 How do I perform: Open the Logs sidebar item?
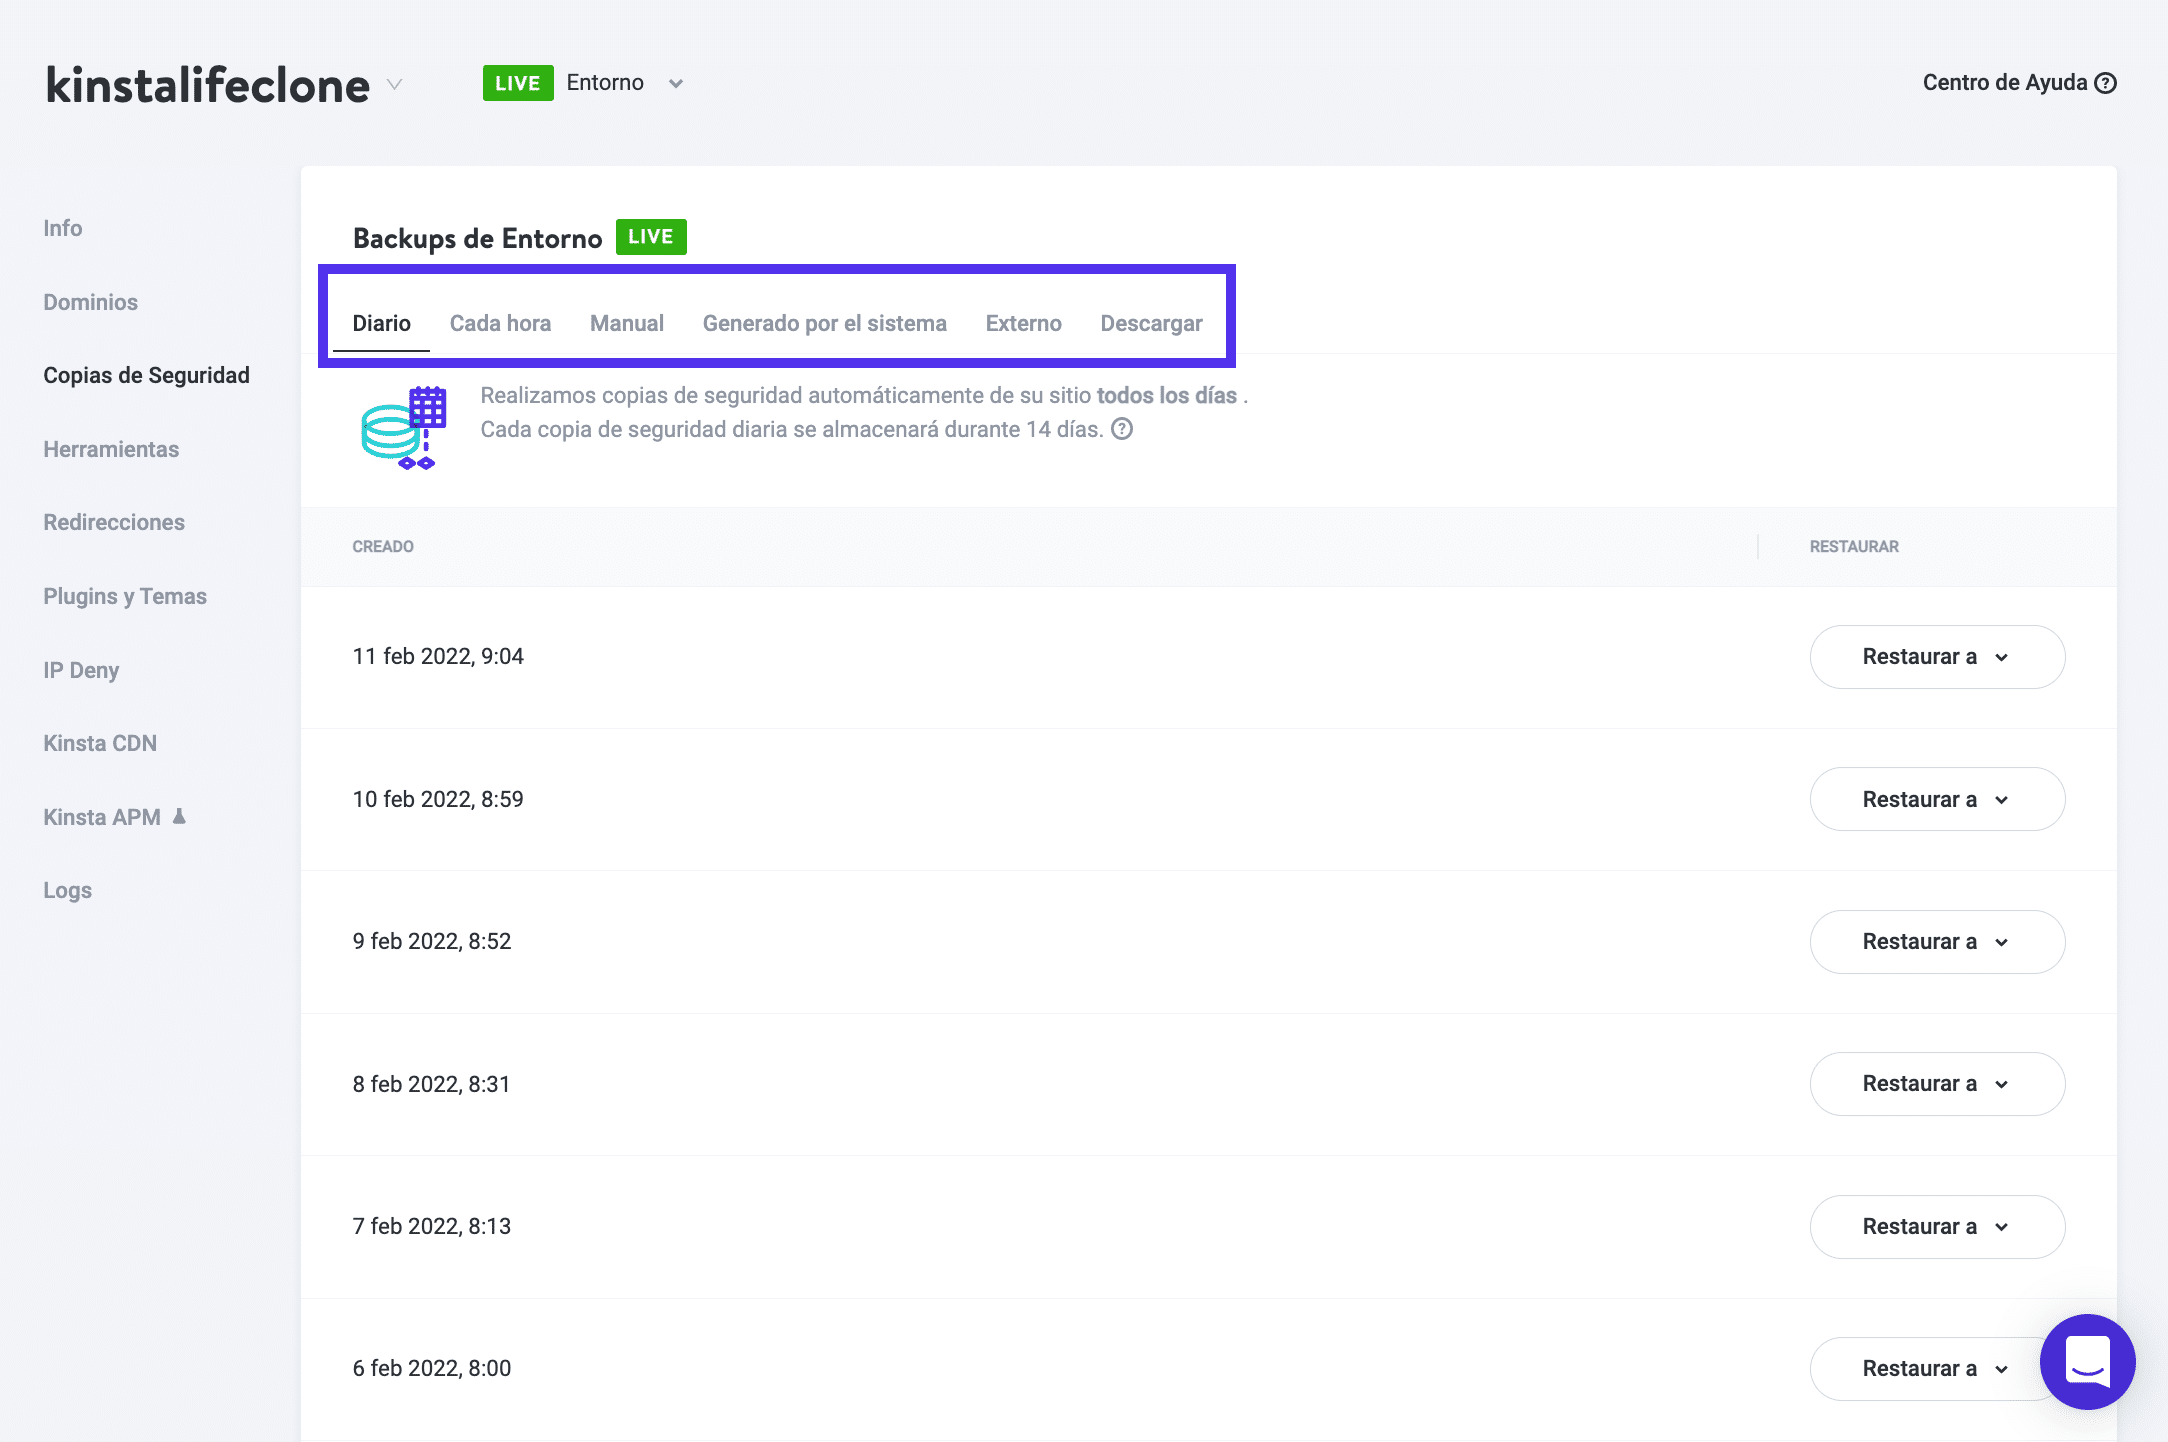67,890
